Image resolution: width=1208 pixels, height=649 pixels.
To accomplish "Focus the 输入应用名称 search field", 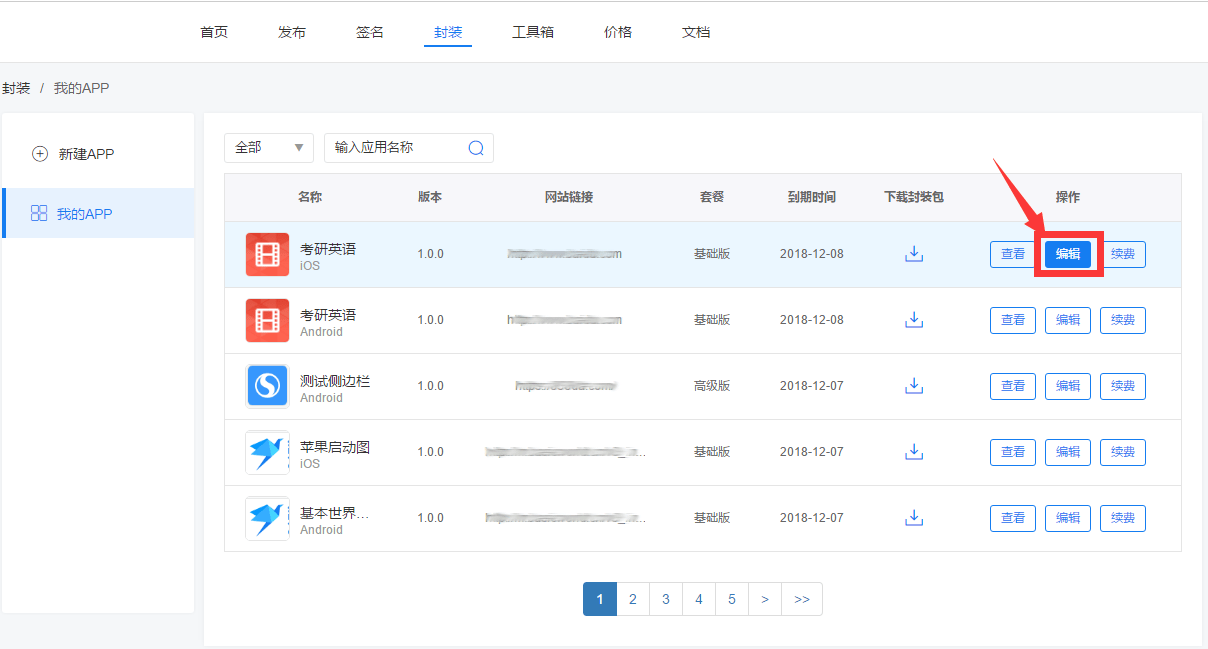I will (395, 148).
